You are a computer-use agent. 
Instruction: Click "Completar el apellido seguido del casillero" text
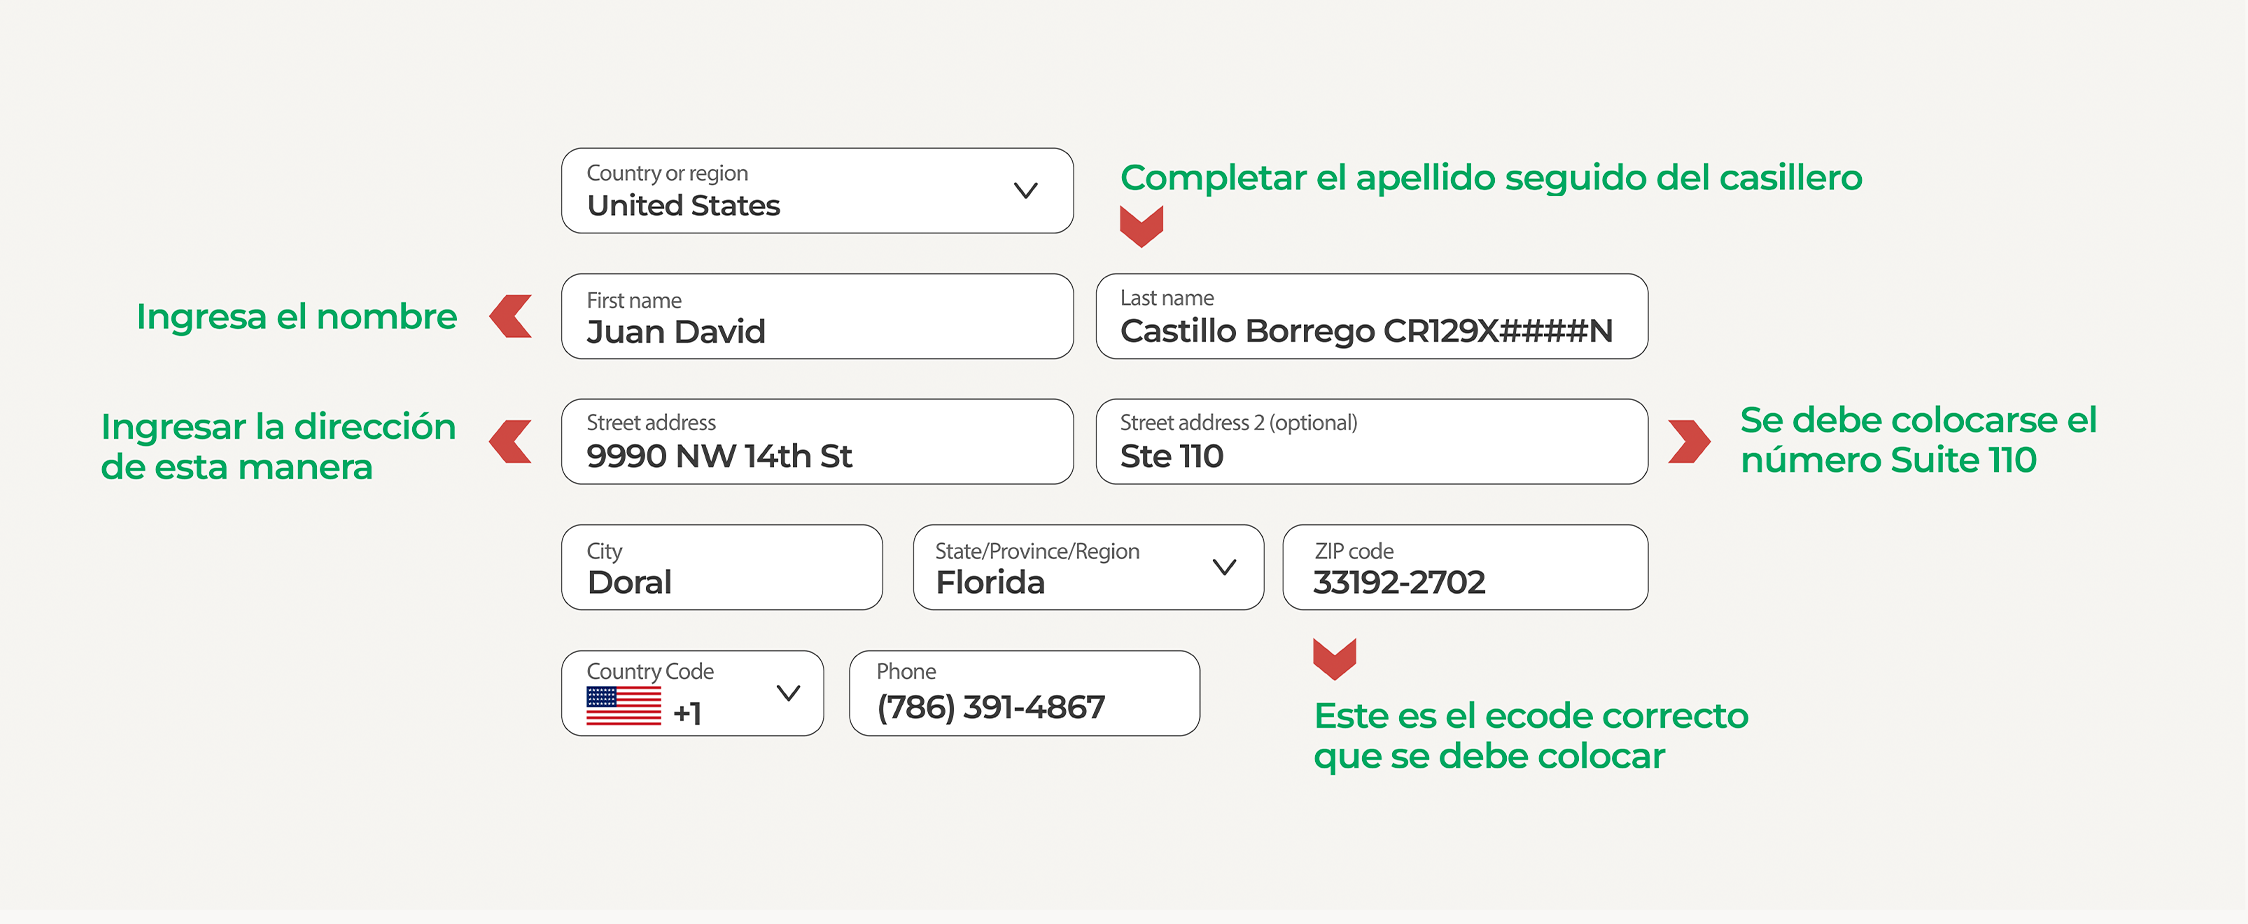(1490, 178)
